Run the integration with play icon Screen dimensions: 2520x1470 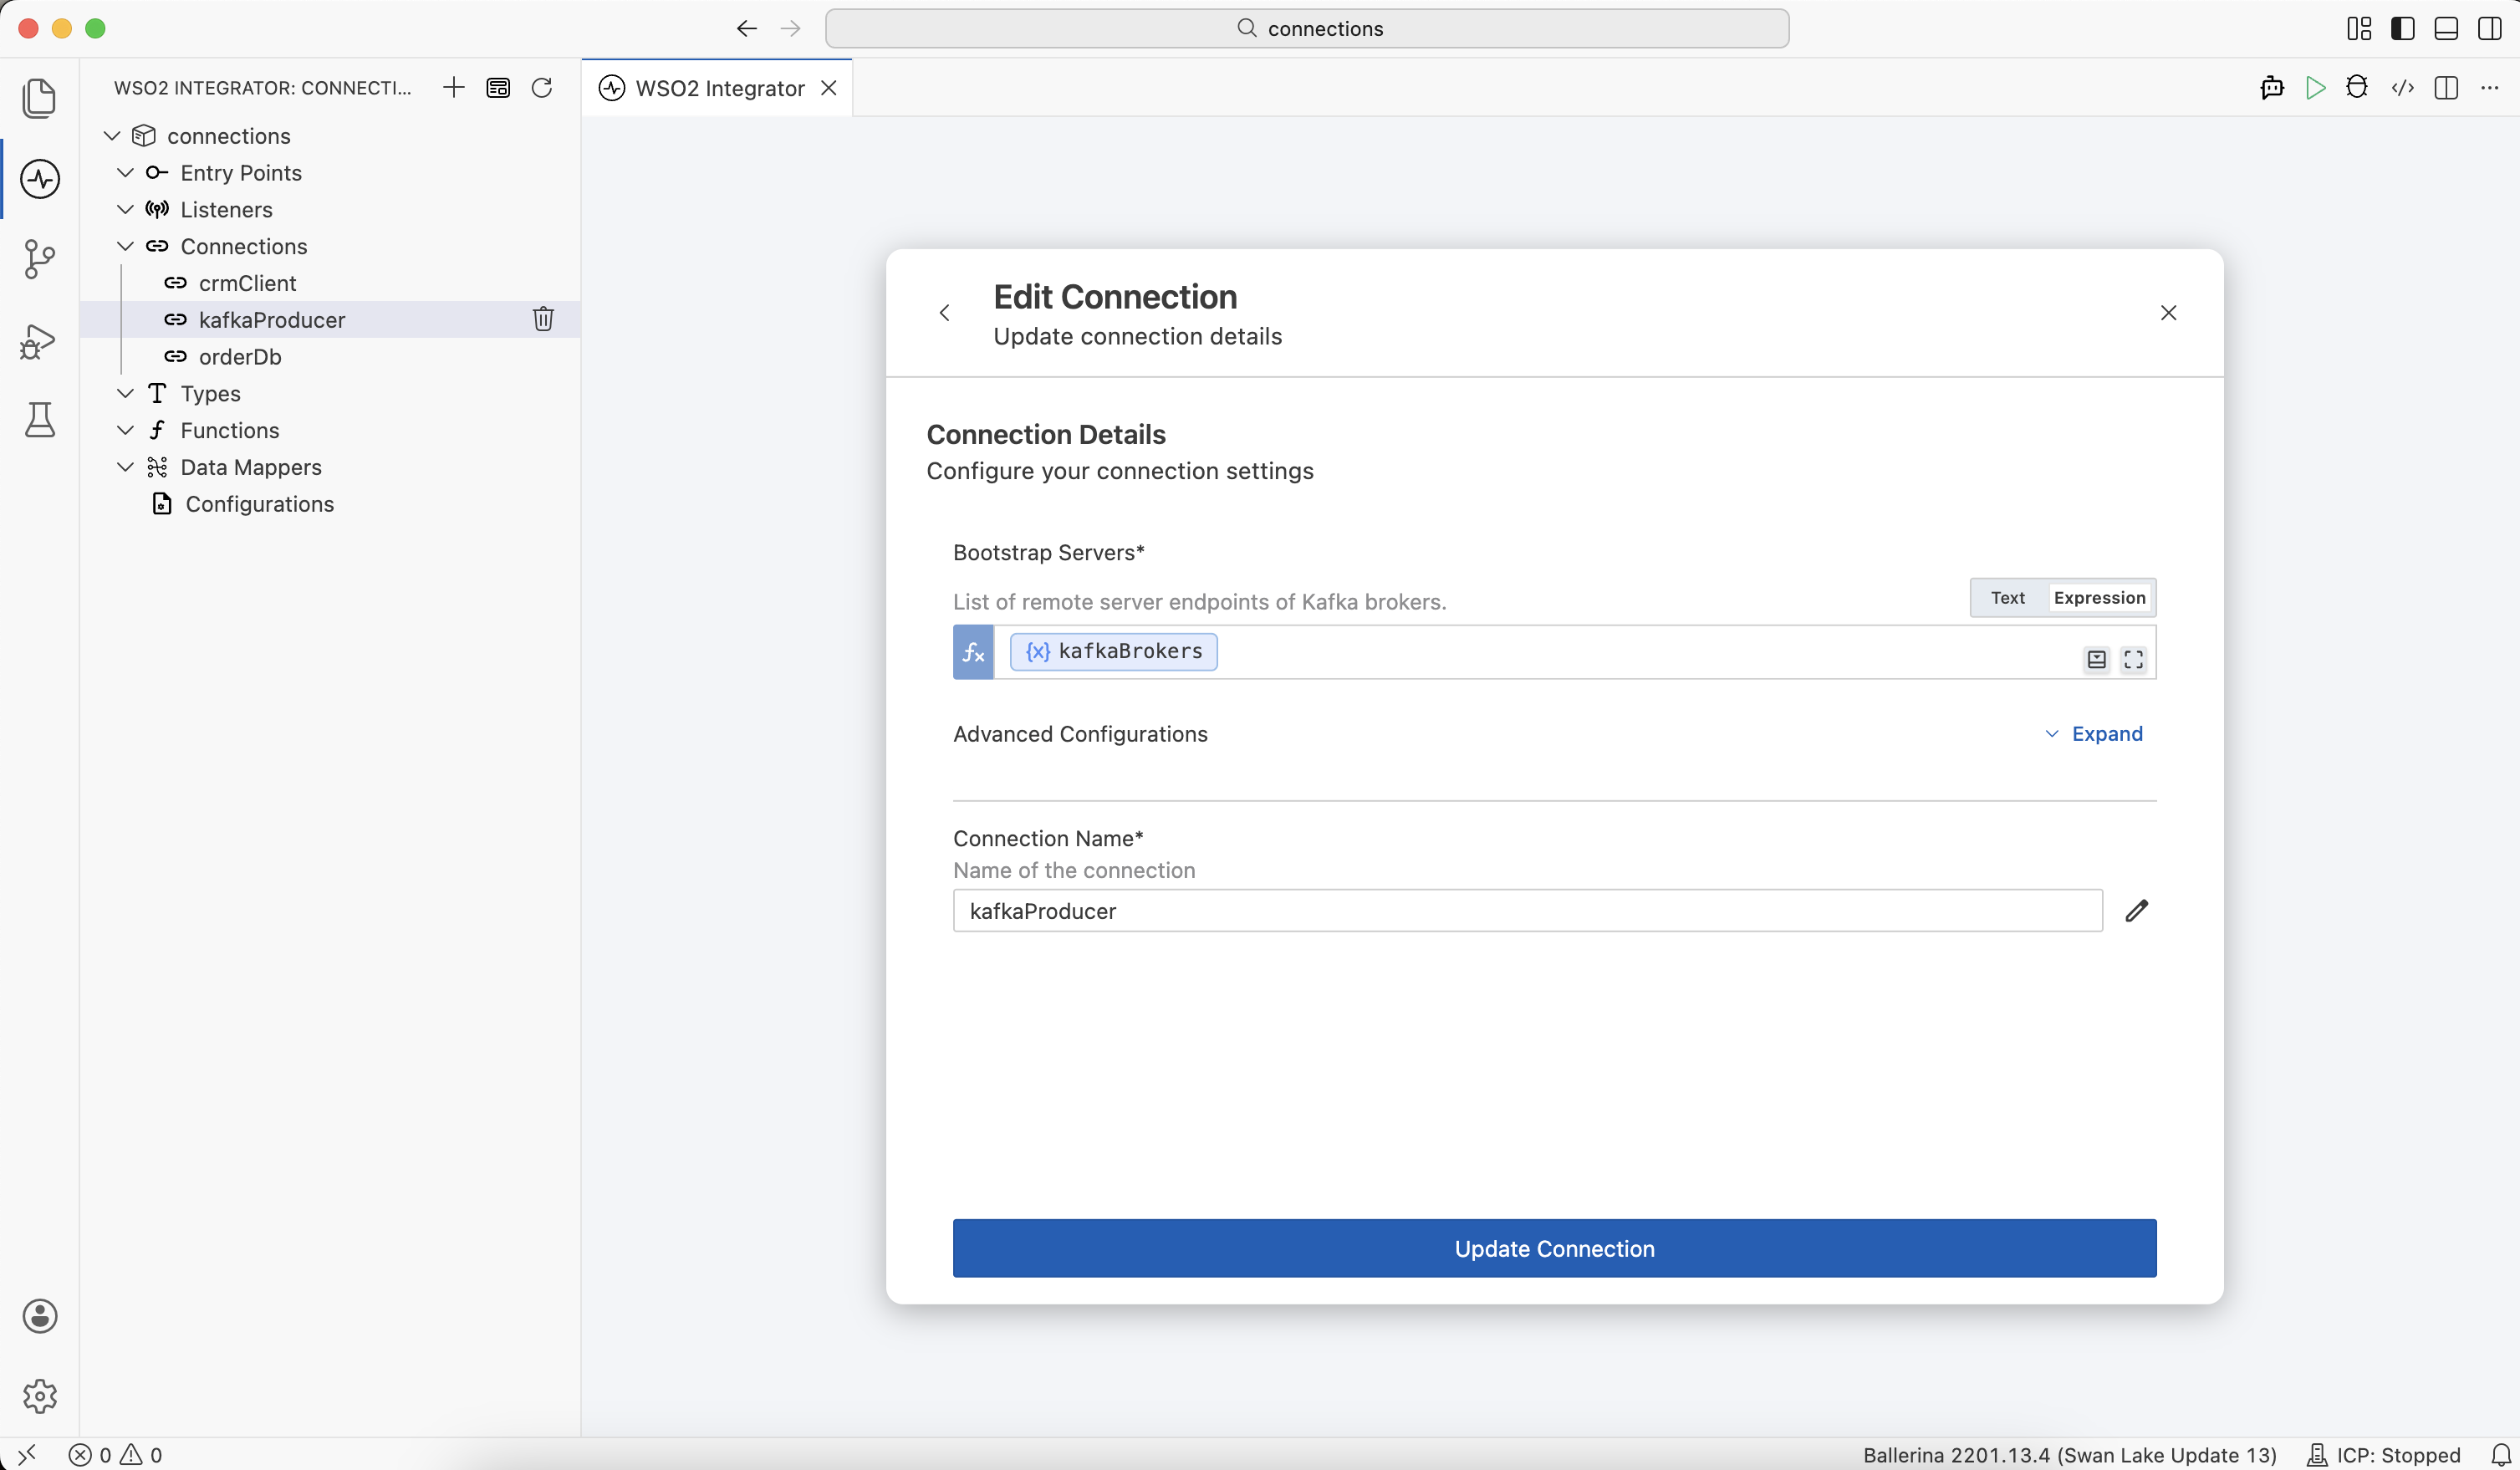[2315, 88]
